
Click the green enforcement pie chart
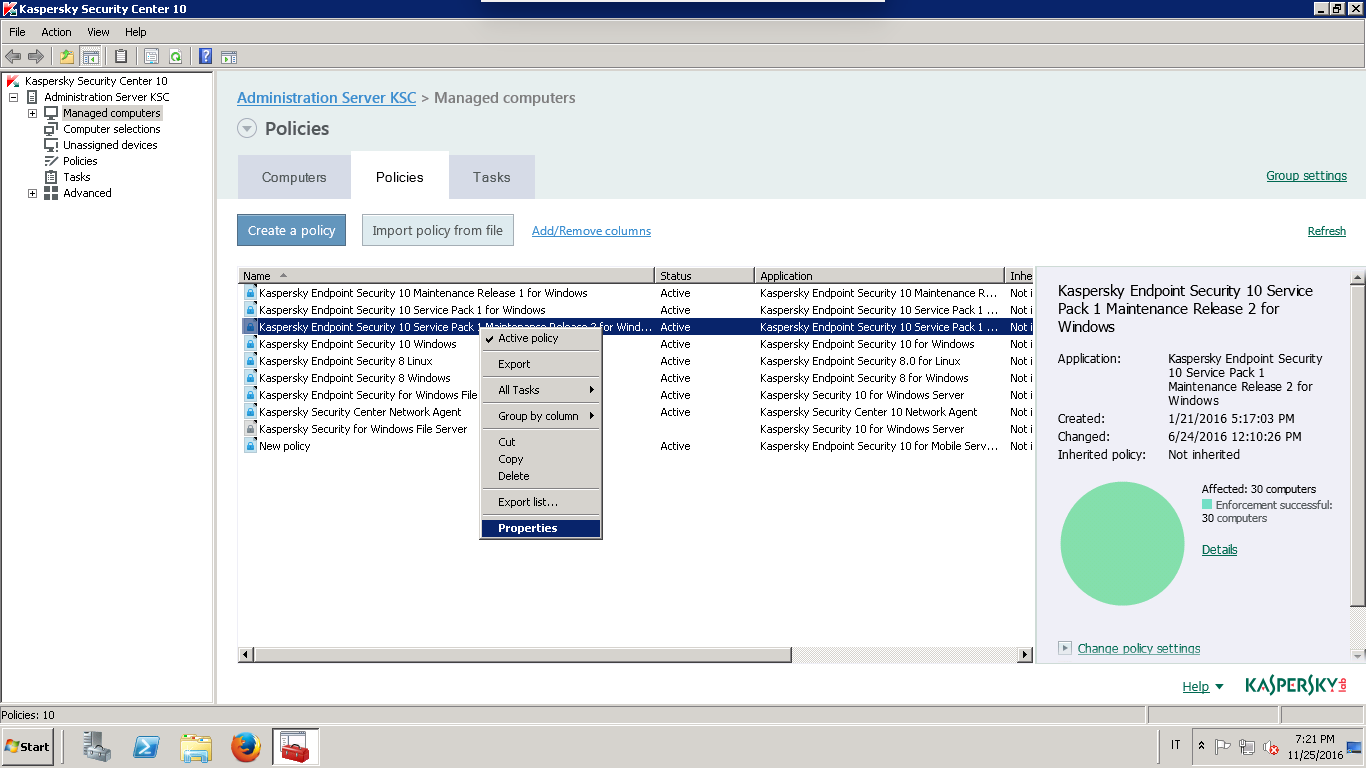point(1122,543)
